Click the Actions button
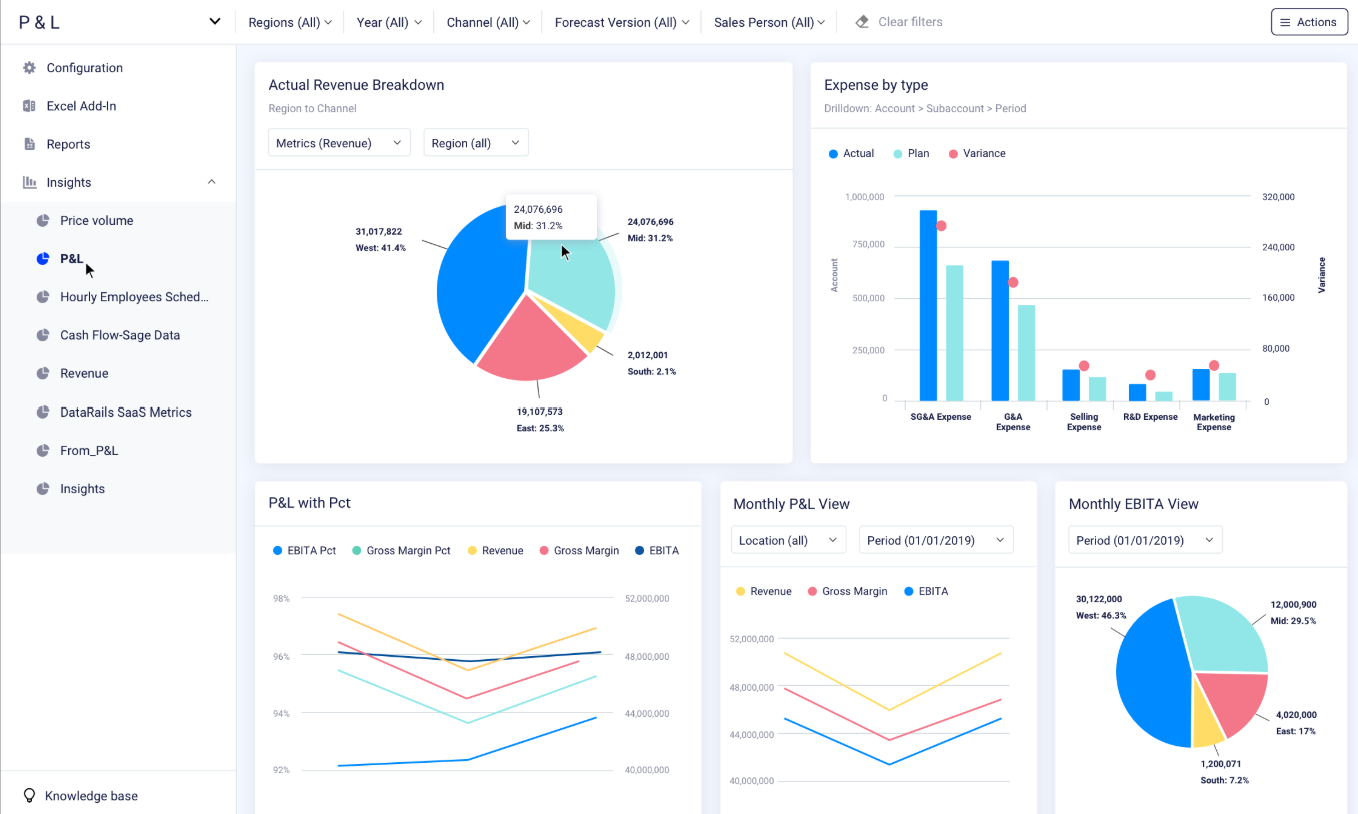The height and width of the screenshot is (814, 1358). [x=1308, y=21]
